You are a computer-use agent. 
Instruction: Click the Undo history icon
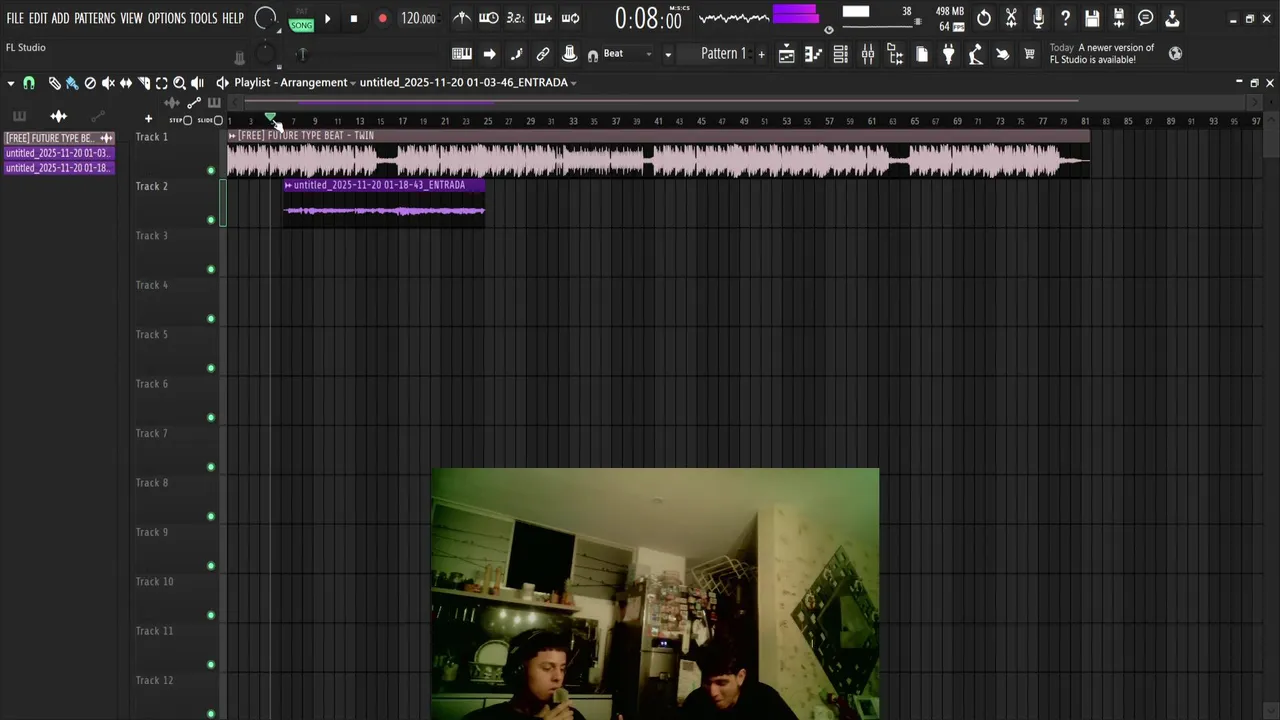click(x=984, y=18)
